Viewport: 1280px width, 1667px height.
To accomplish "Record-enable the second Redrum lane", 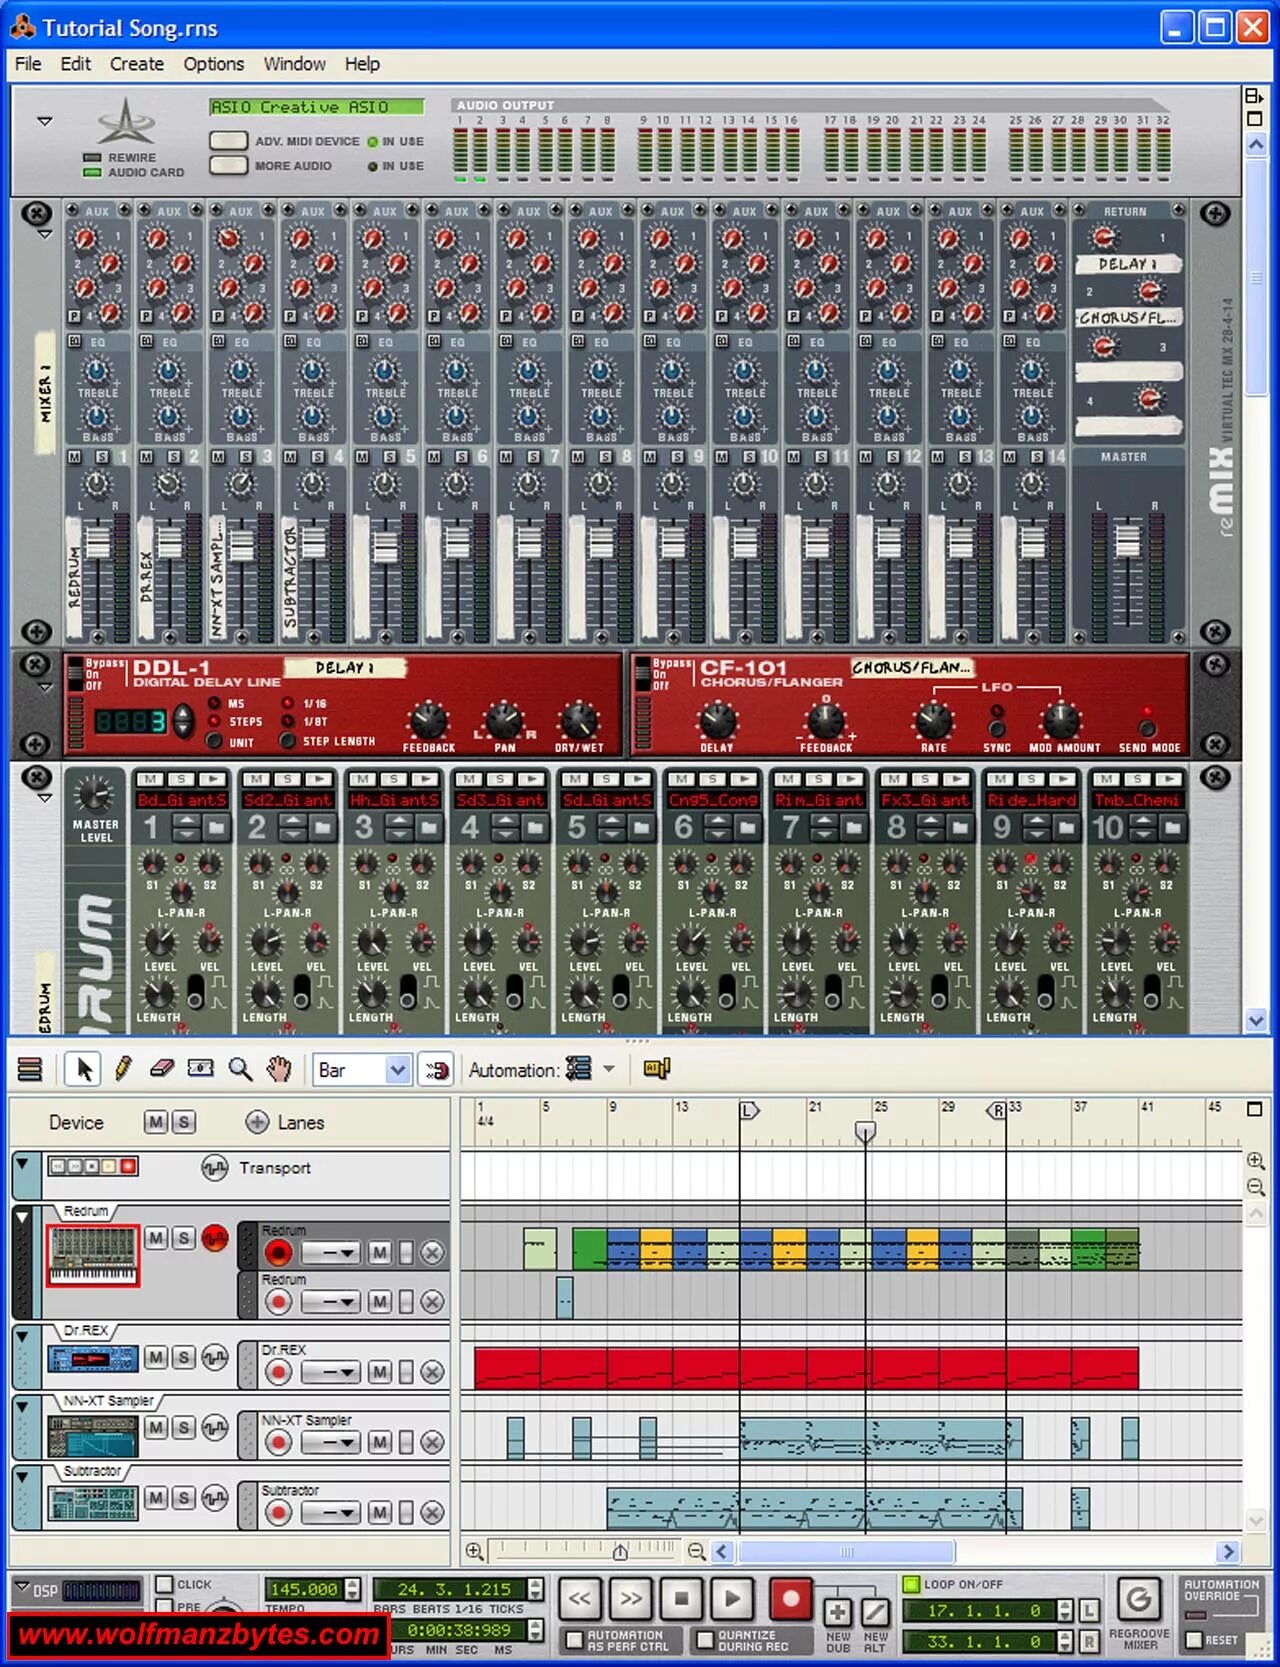I will (x=278, y=1301).
